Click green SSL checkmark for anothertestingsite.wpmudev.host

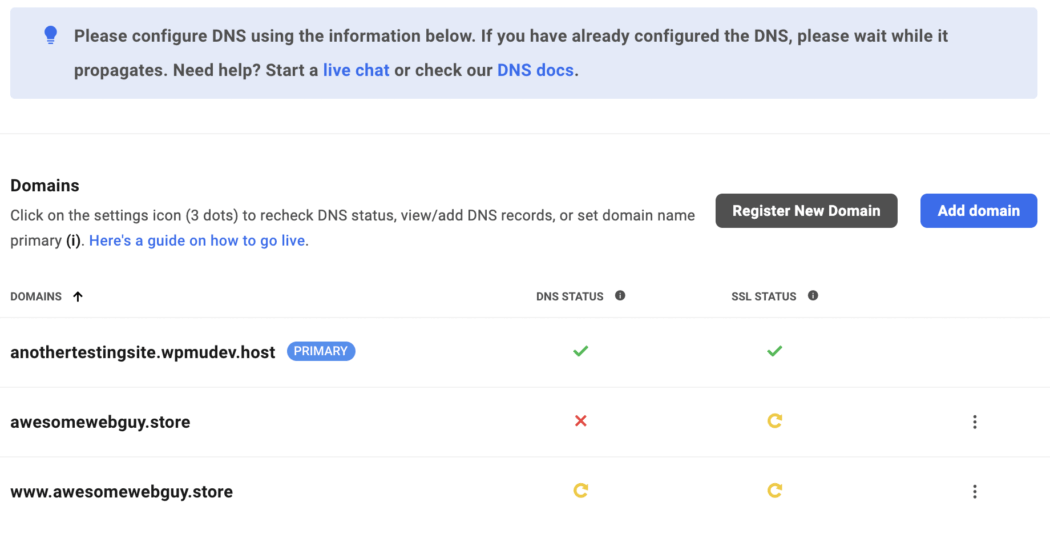pos(774,351)
